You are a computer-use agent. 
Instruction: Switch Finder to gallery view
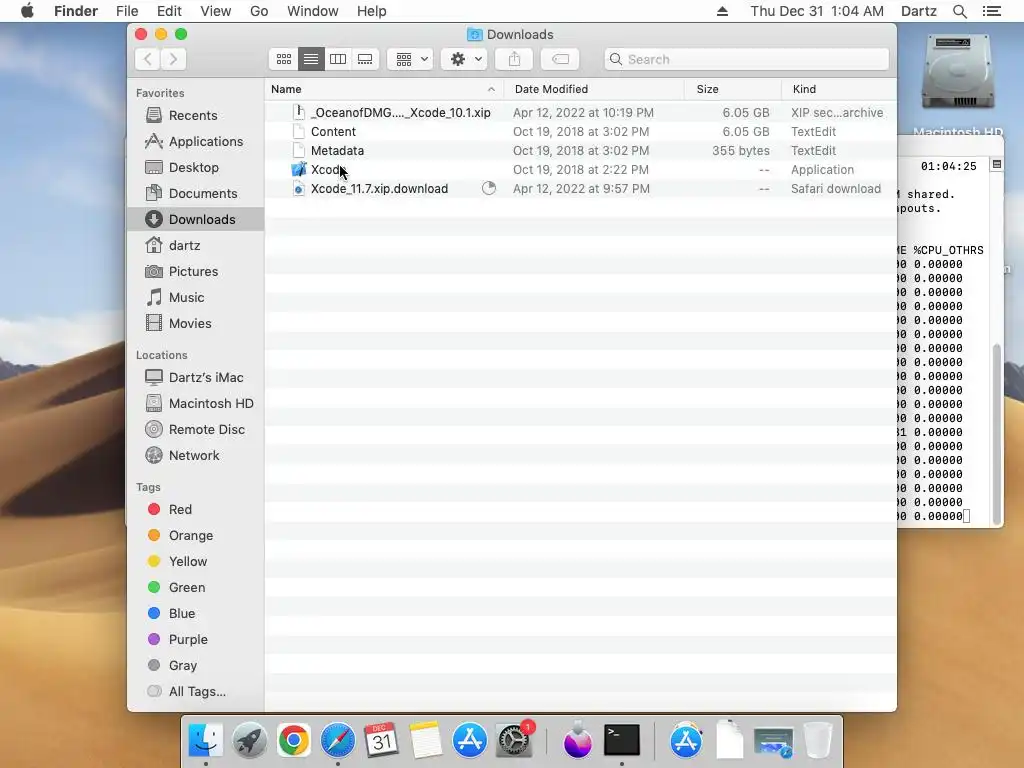(x=365, y=59)
